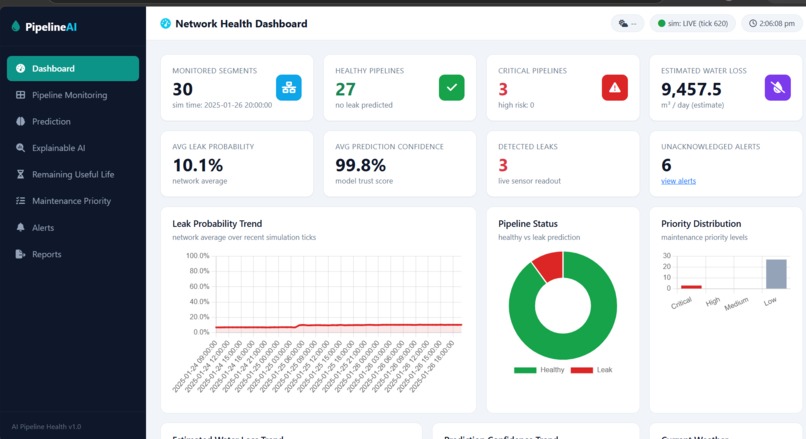
Task: Click the green Healthy legend color swatch
Action: pyautogui.click(x=525, y=370)
